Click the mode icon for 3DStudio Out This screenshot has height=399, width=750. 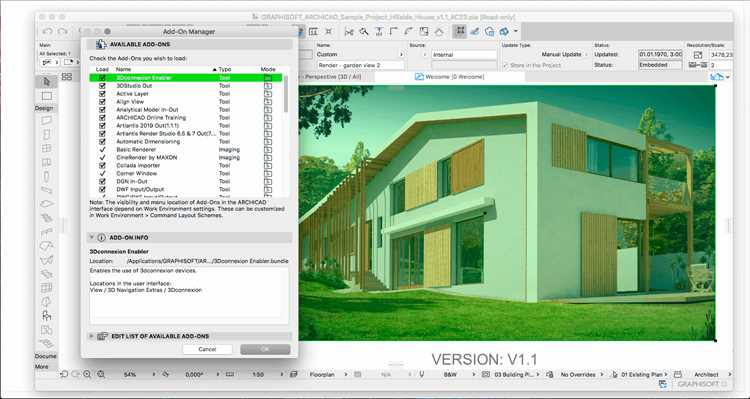tap(268, 86)
